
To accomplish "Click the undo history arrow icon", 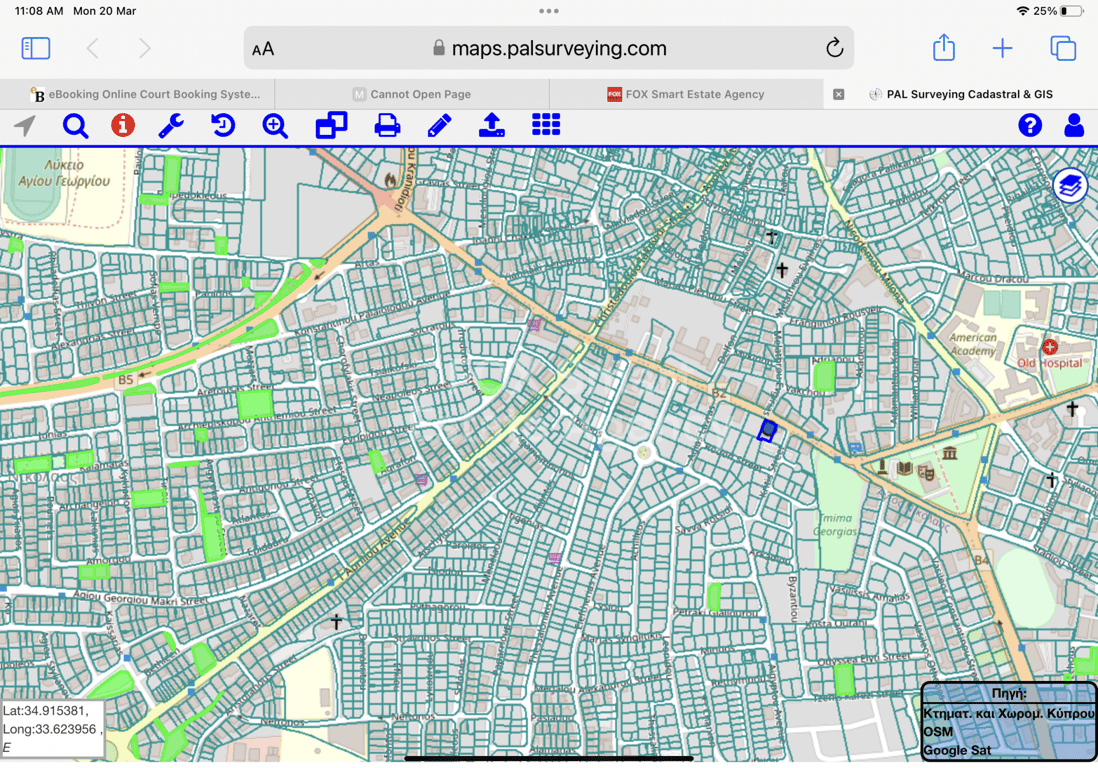I will click(223, 125).
